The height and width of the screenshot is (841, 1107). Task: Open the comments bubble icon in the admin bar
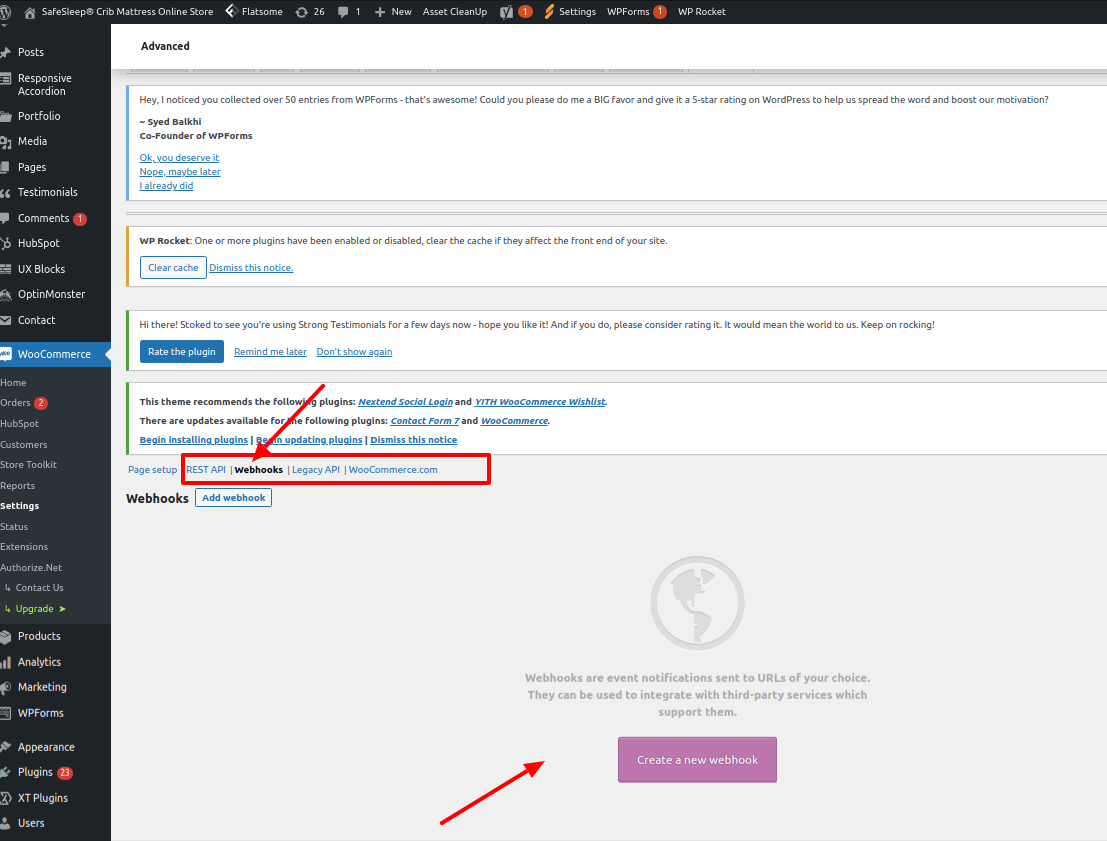343,12
